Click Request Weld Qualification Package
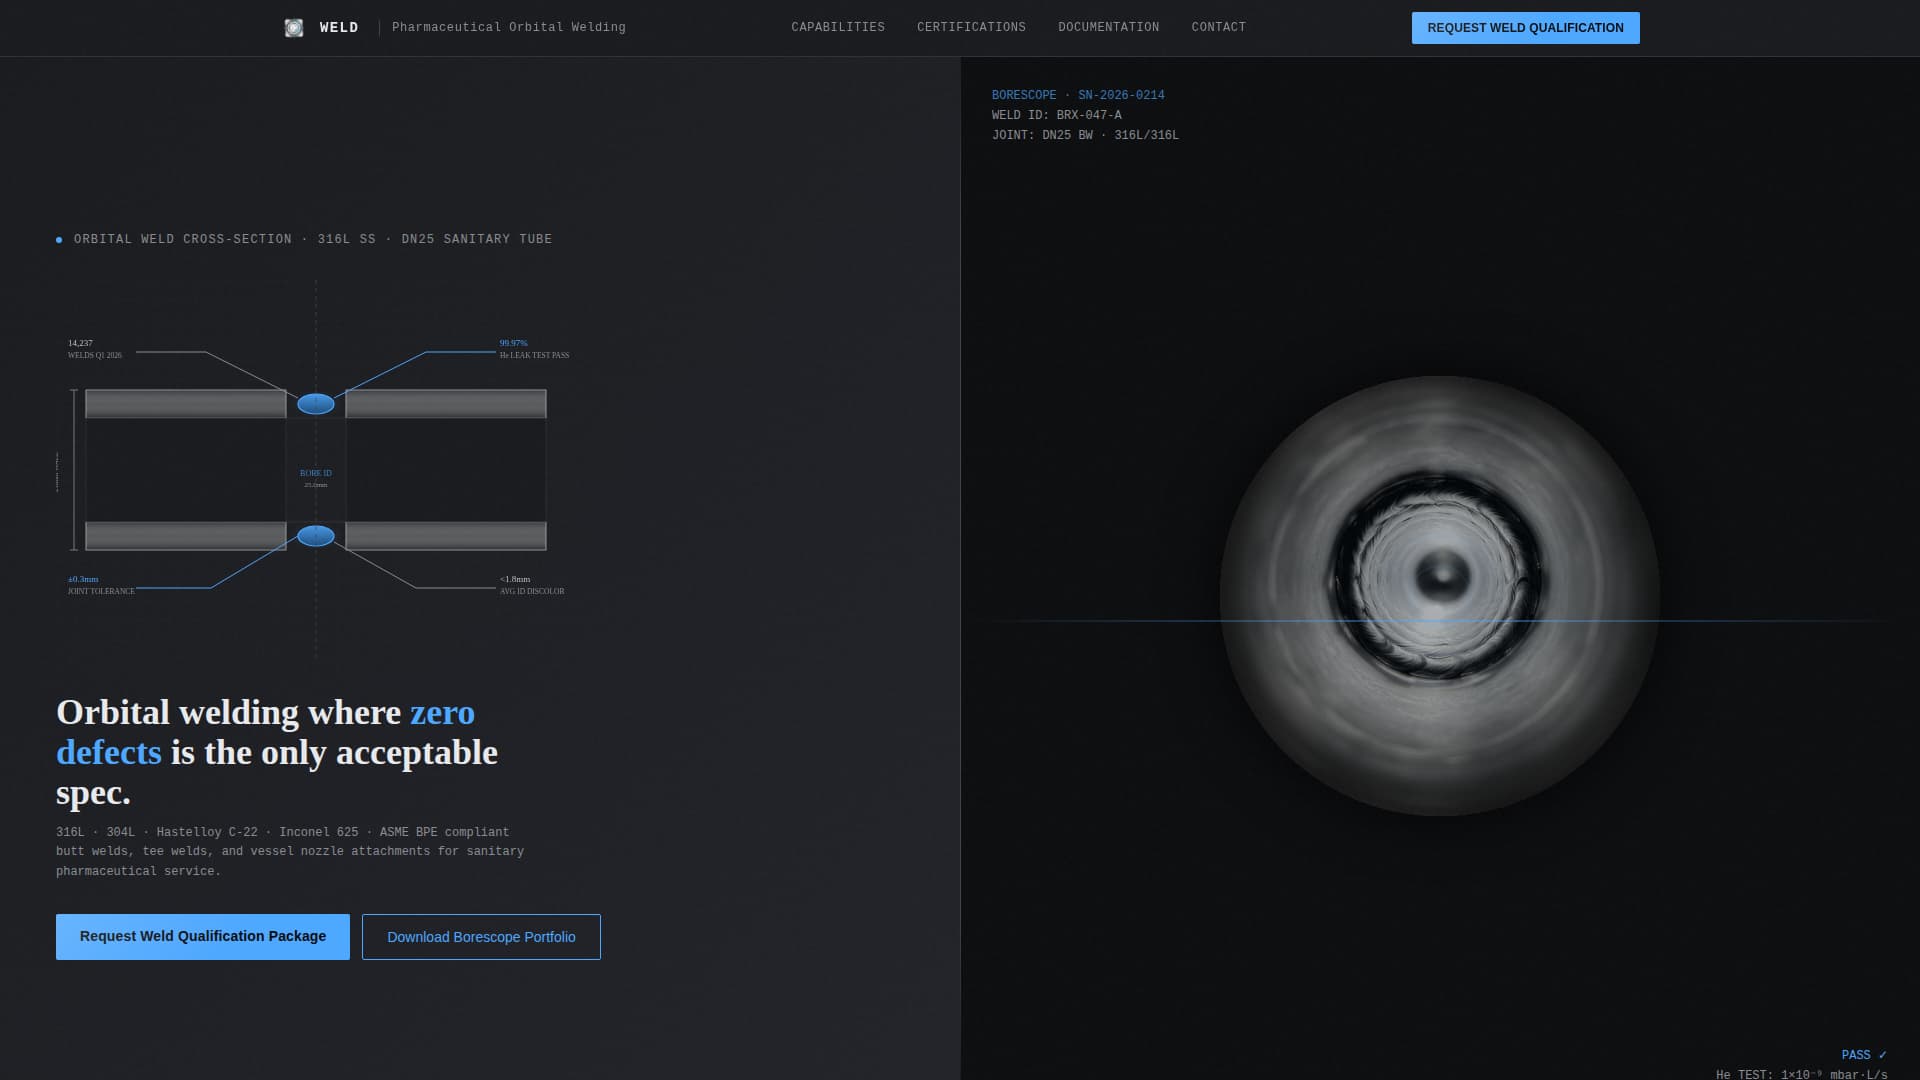 202,937
